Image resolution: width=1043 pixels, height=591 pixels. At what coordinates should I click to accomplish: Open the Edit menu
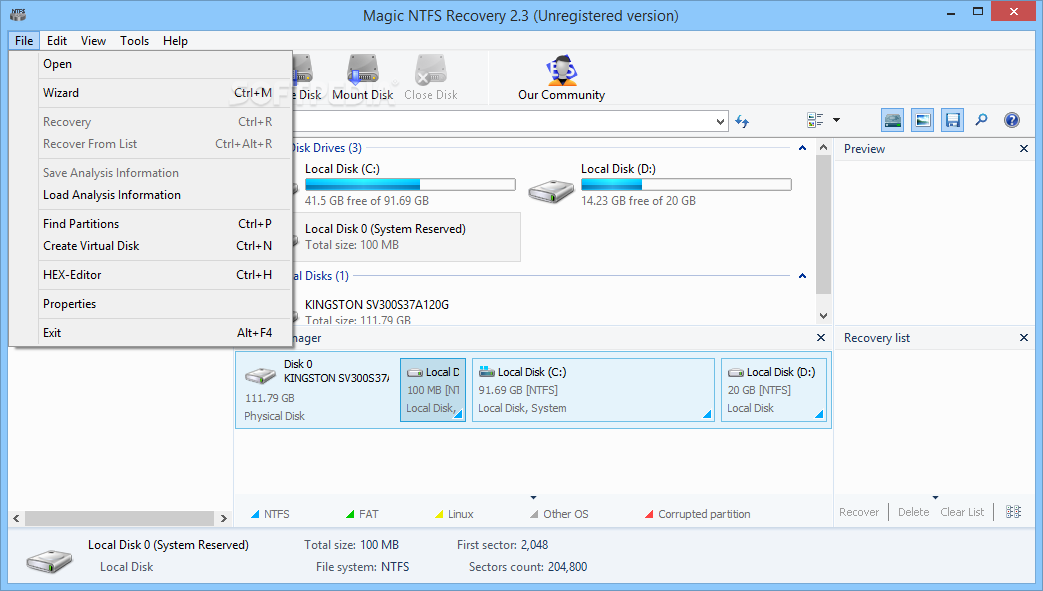[x=57, y=41]
